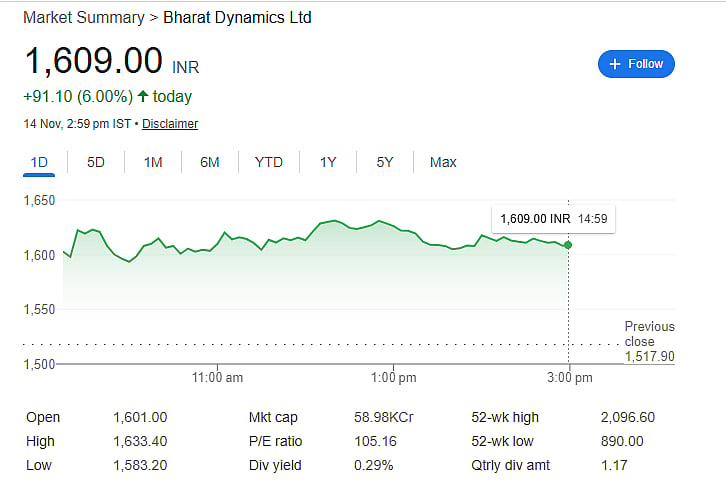View the 1Y chart range
Viewport: 726px width, 495px height.
(328, 162)
